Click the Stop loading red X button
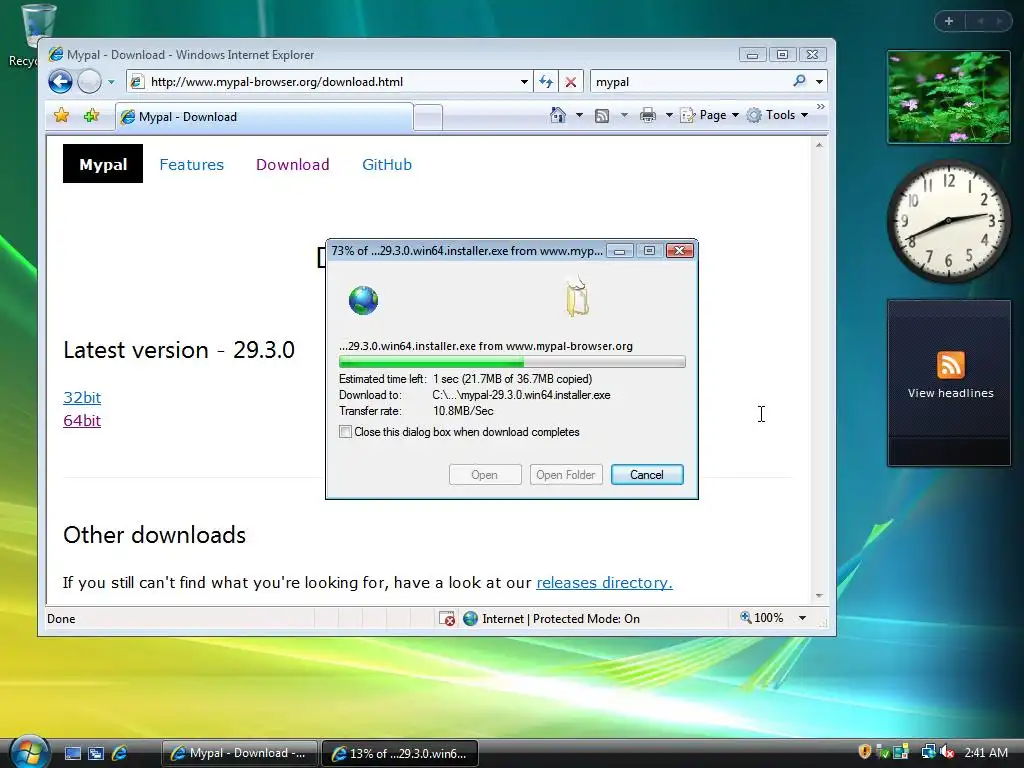This screenshot has height=768, width=1024. click(x=571, y=82)
